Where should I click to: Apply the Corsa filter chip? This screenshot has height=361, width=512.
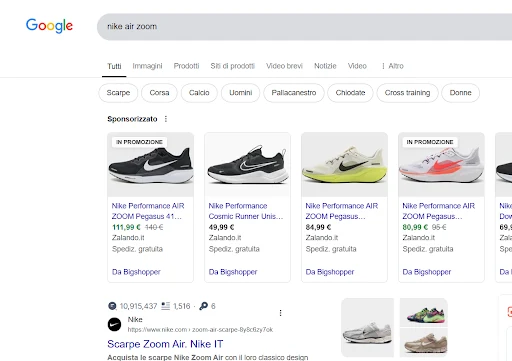click(x=159, y=93)
